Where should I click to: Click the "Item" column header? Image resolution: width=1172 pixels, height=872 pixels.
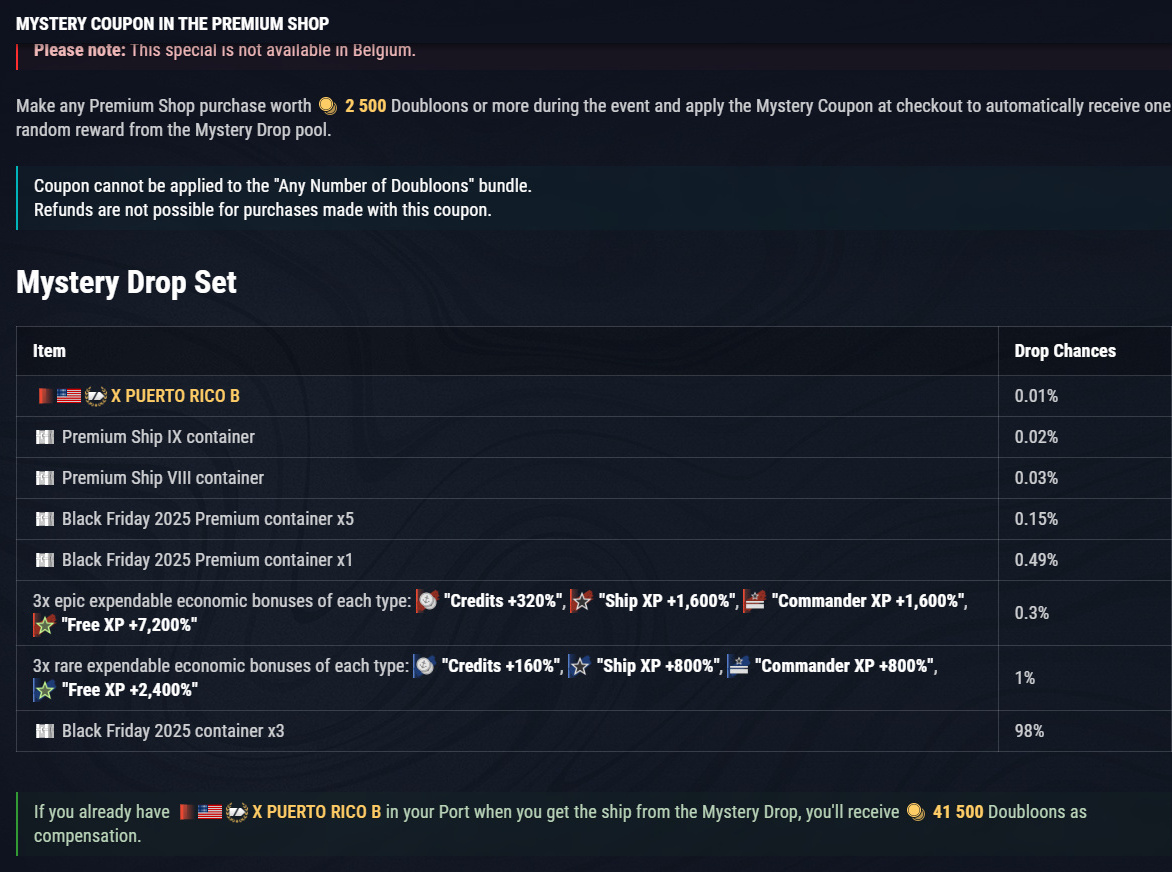(49, 351)
